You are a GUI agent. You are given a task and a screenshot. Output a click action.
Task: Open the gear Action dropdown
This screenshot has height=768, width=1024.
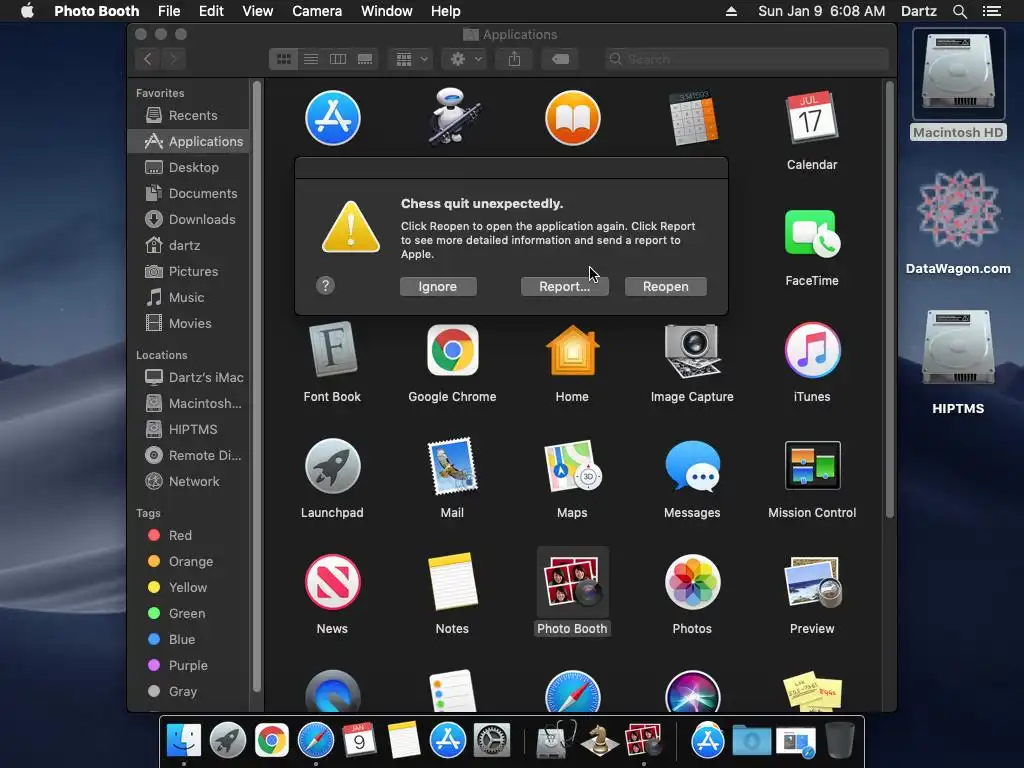point(466,59)
